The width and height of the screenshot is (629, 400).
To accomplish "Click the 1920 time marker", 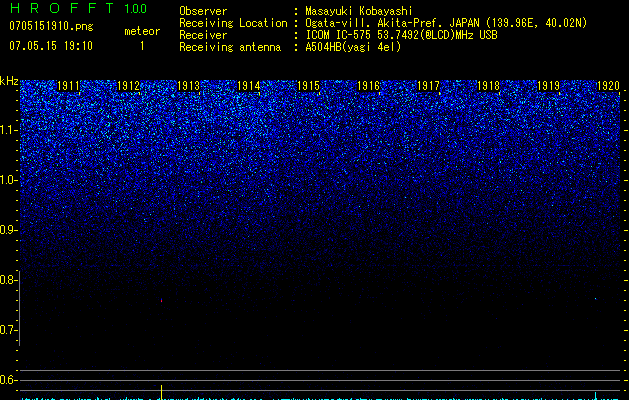I will (608, 86).
